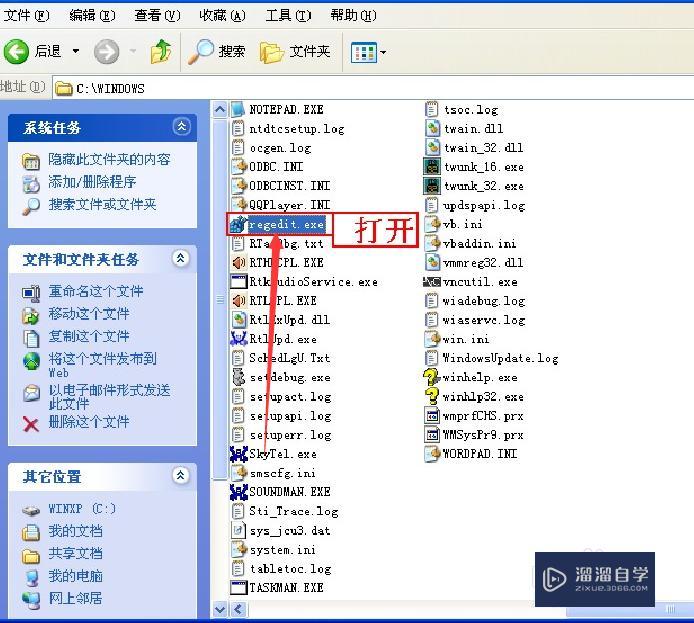This screenshot has height=623, width=694.
Task: Click 重命名这个文件 link
Action: pos(96,291)
